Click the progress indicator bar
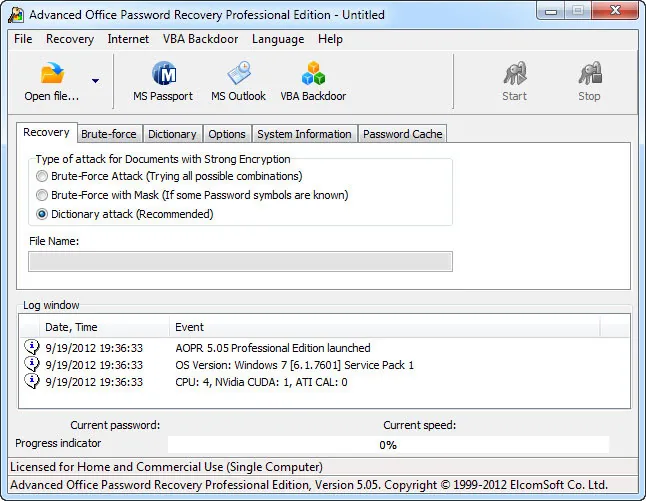This screenshot has height=501, width=646. [x=388, y=445]
